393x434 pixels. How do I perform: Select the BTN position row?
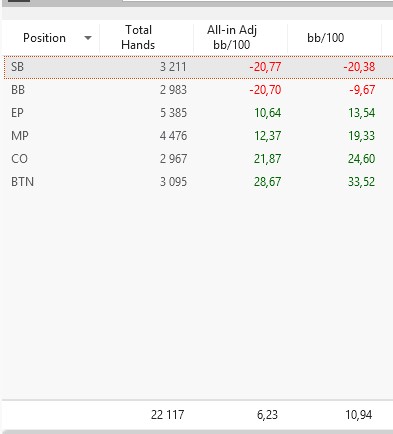coord(198,182)
